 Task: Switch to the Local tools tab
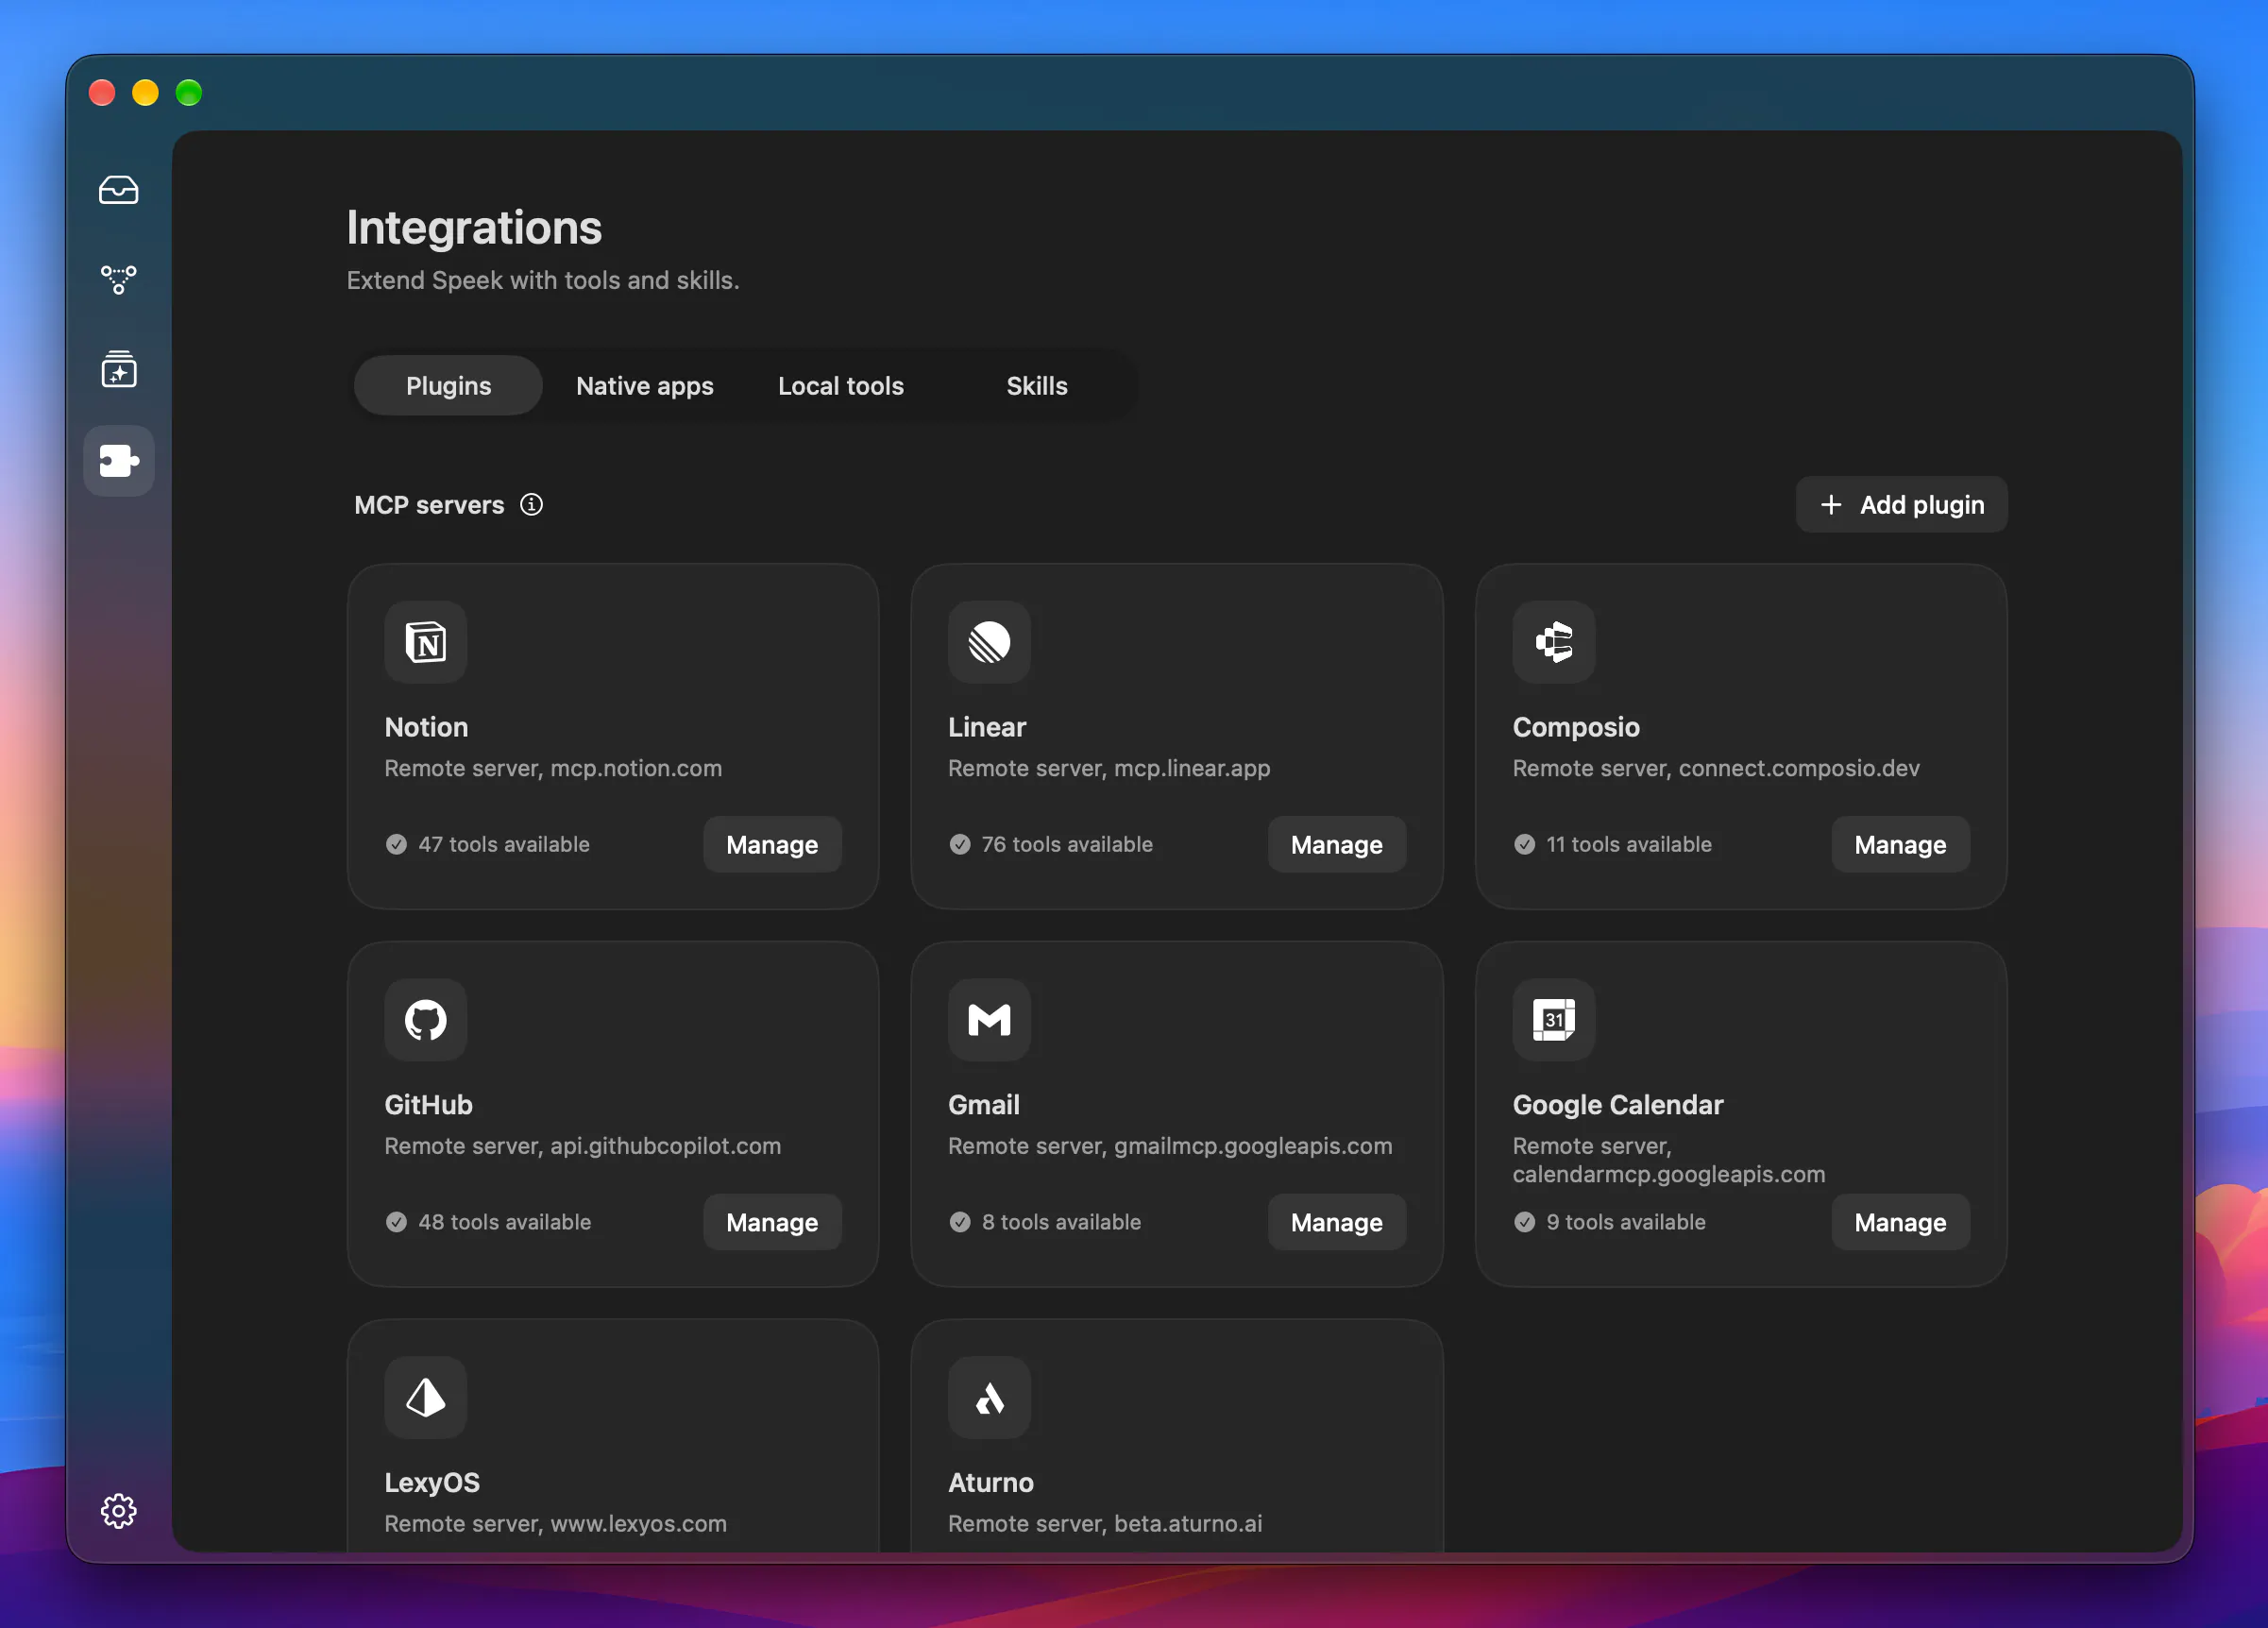(841, 386)
